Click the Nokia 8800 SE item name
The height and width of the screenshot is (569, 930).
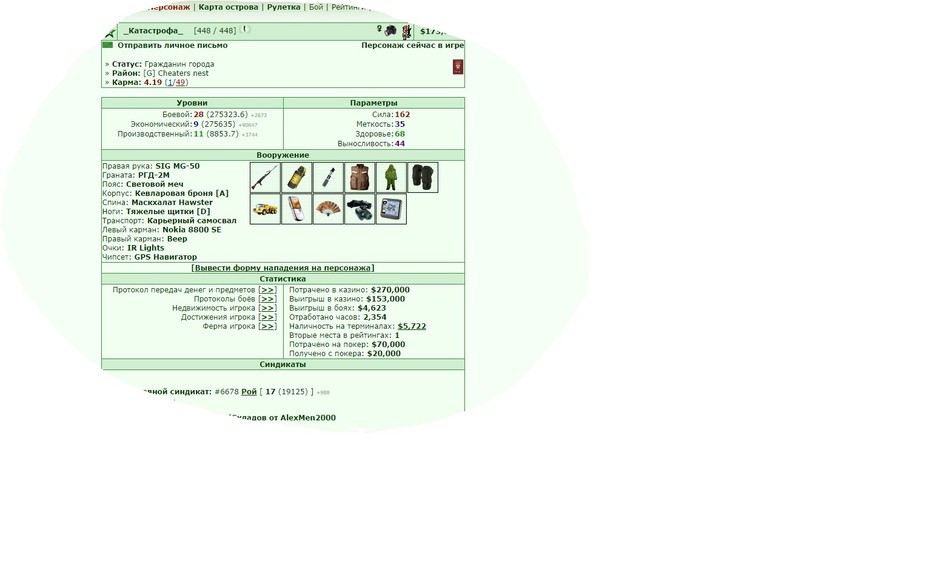point(192,230)
